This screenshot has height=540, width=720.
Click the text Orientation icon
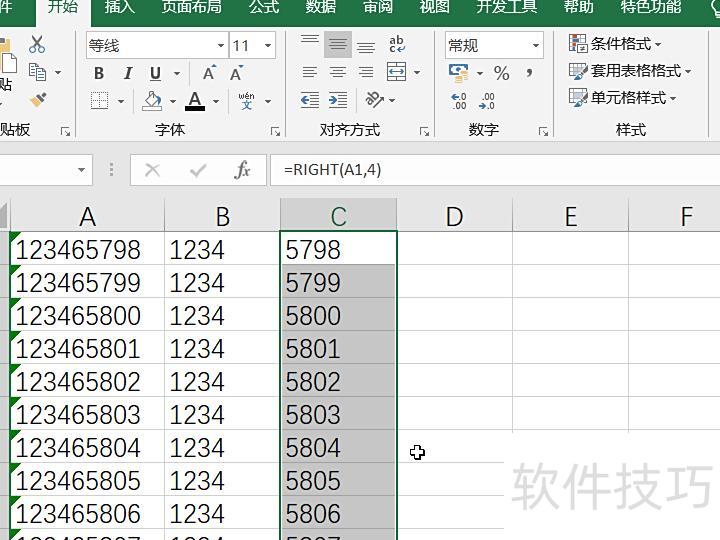[x=374, y=100]
